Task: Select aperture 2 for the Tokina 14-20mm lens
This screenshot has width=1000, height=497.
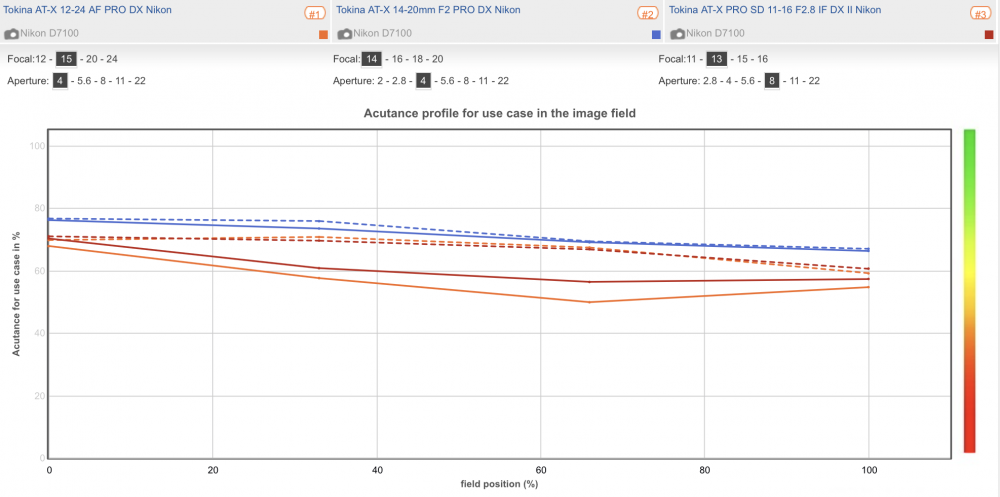Action: (x=380, y=81)
